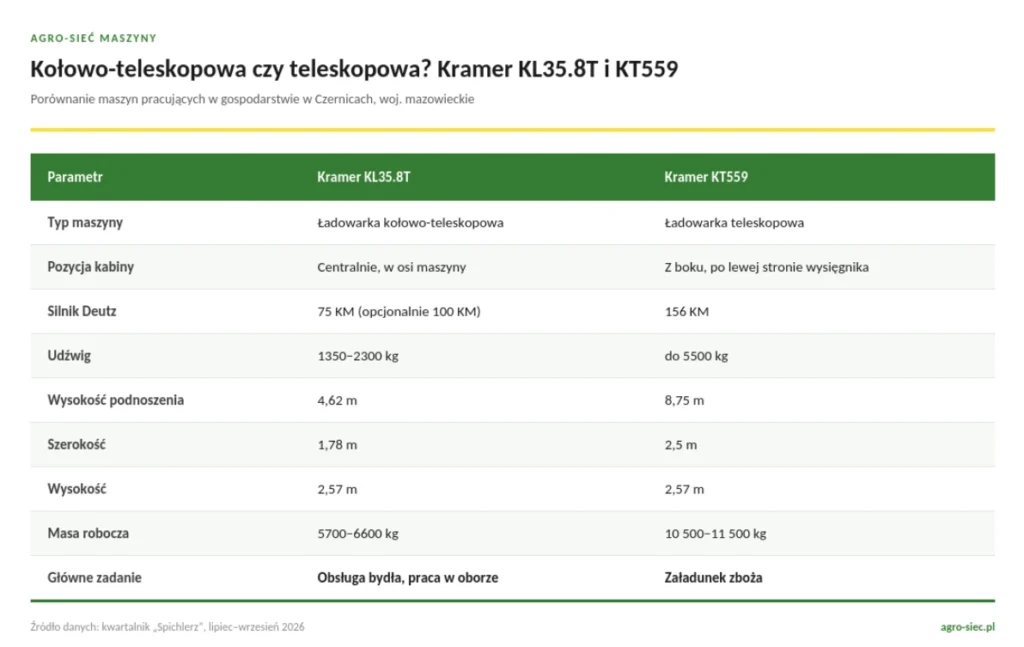
Task: Click the Pozycja kabiny row label
Action: [91, 267]
